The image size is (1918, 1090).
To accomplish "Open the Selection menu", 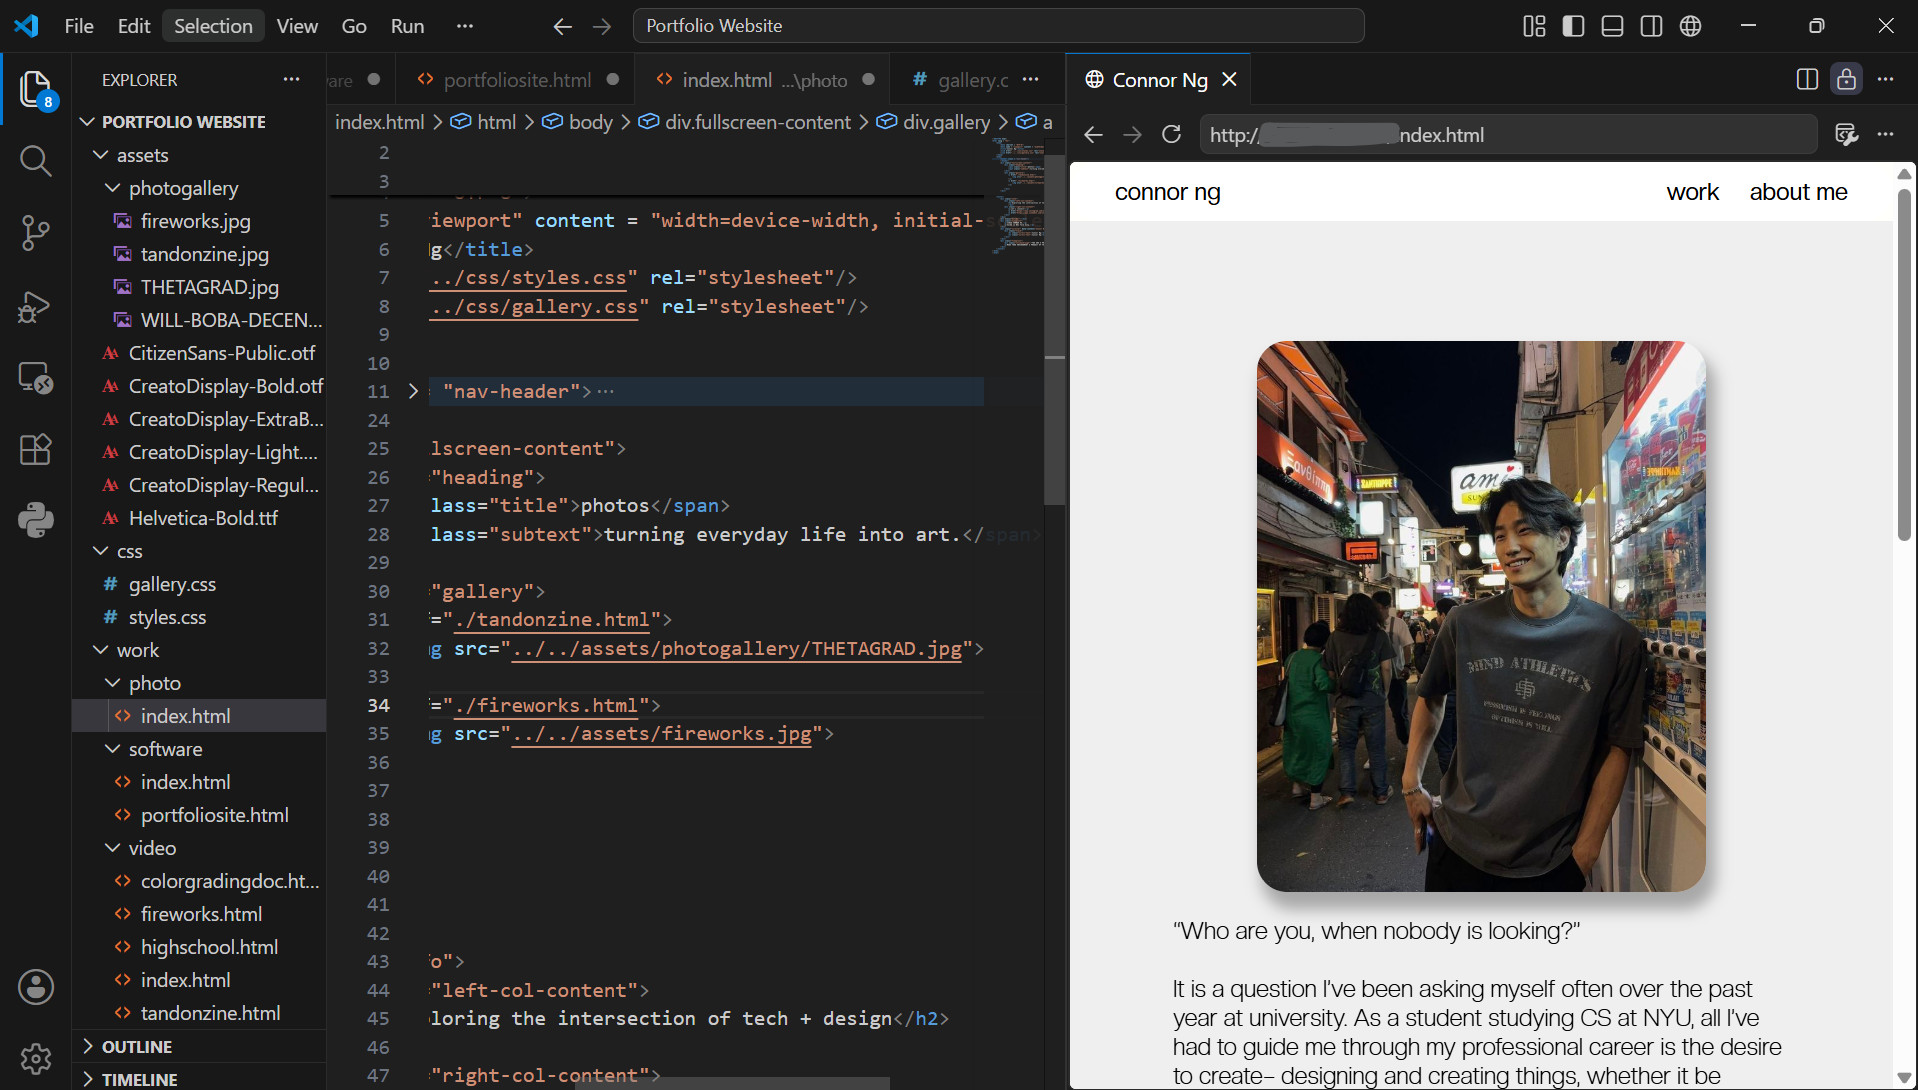I will pos(213,26).
